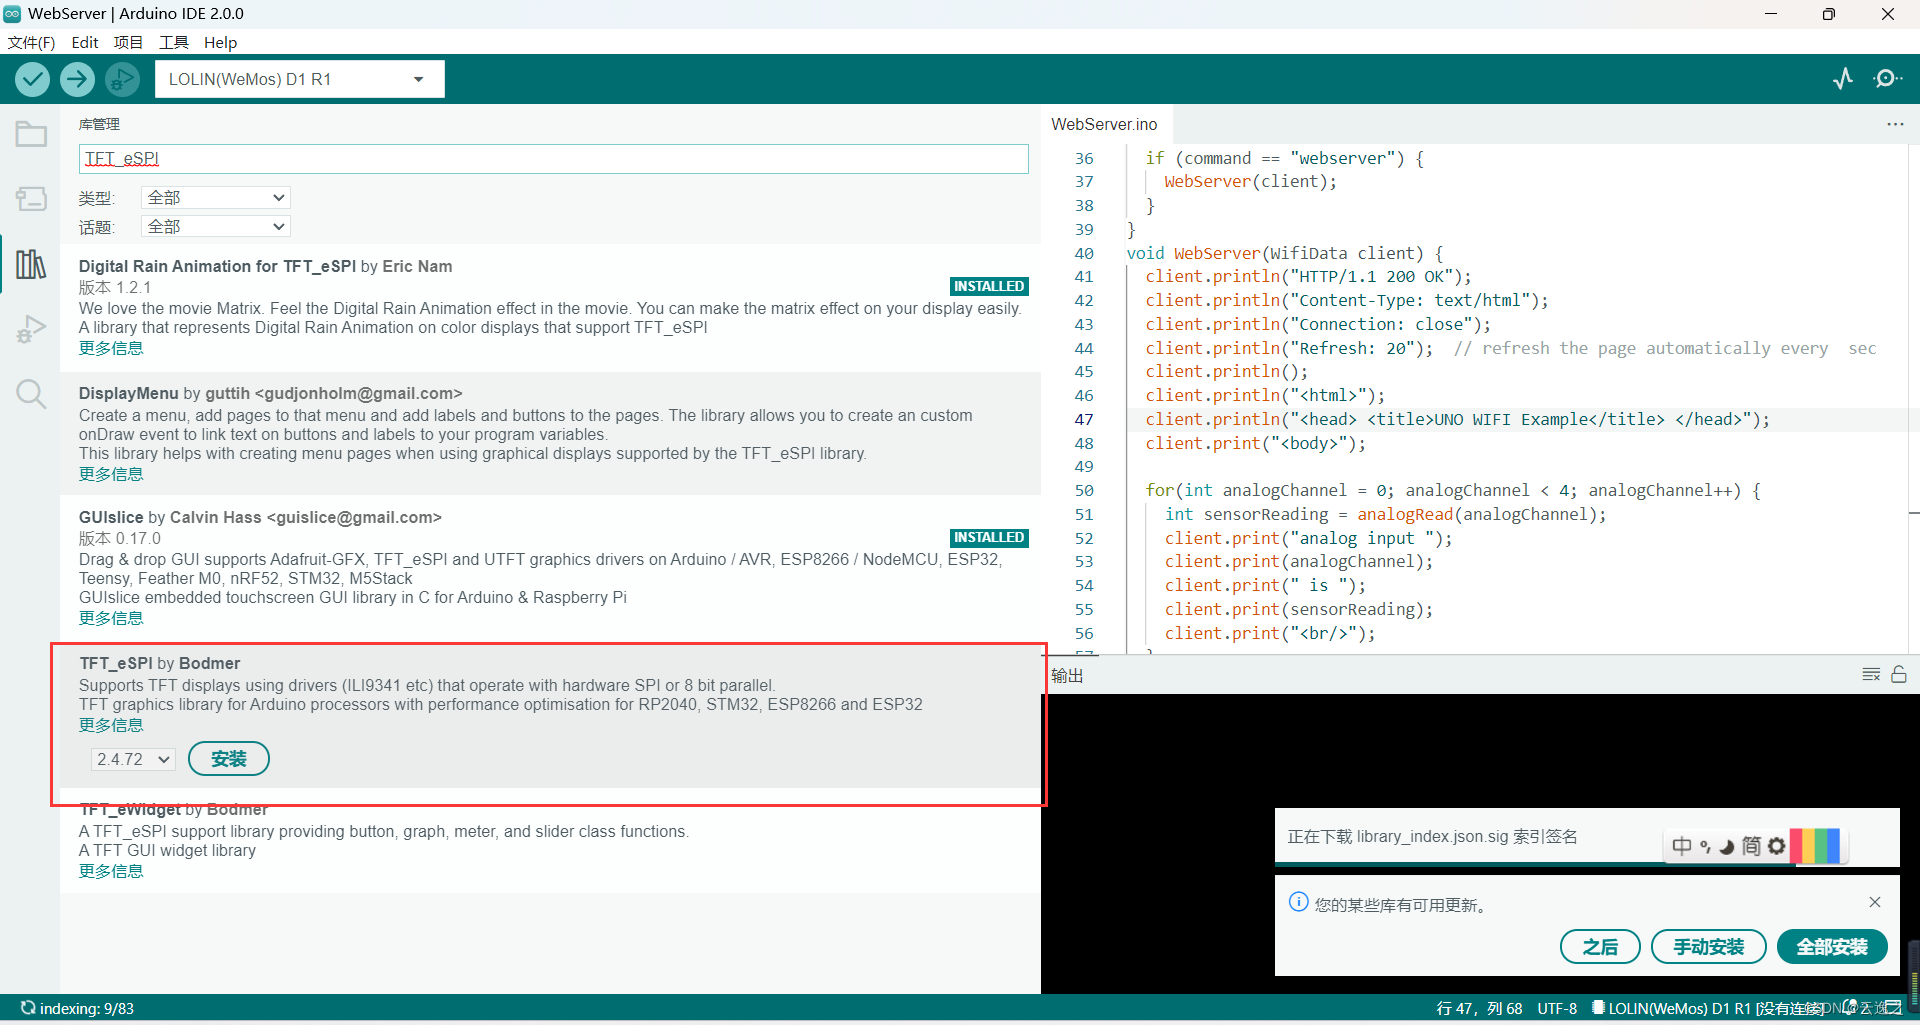This screenshot has width=1920, height=1025.
Task: Open 更多信息 for GUIslice
Action: [x=111, y=618]
